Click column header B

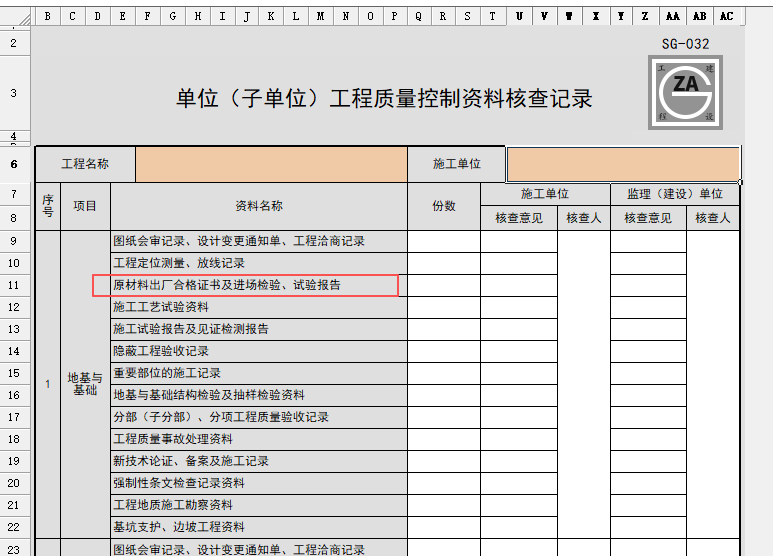pos(47,16)
